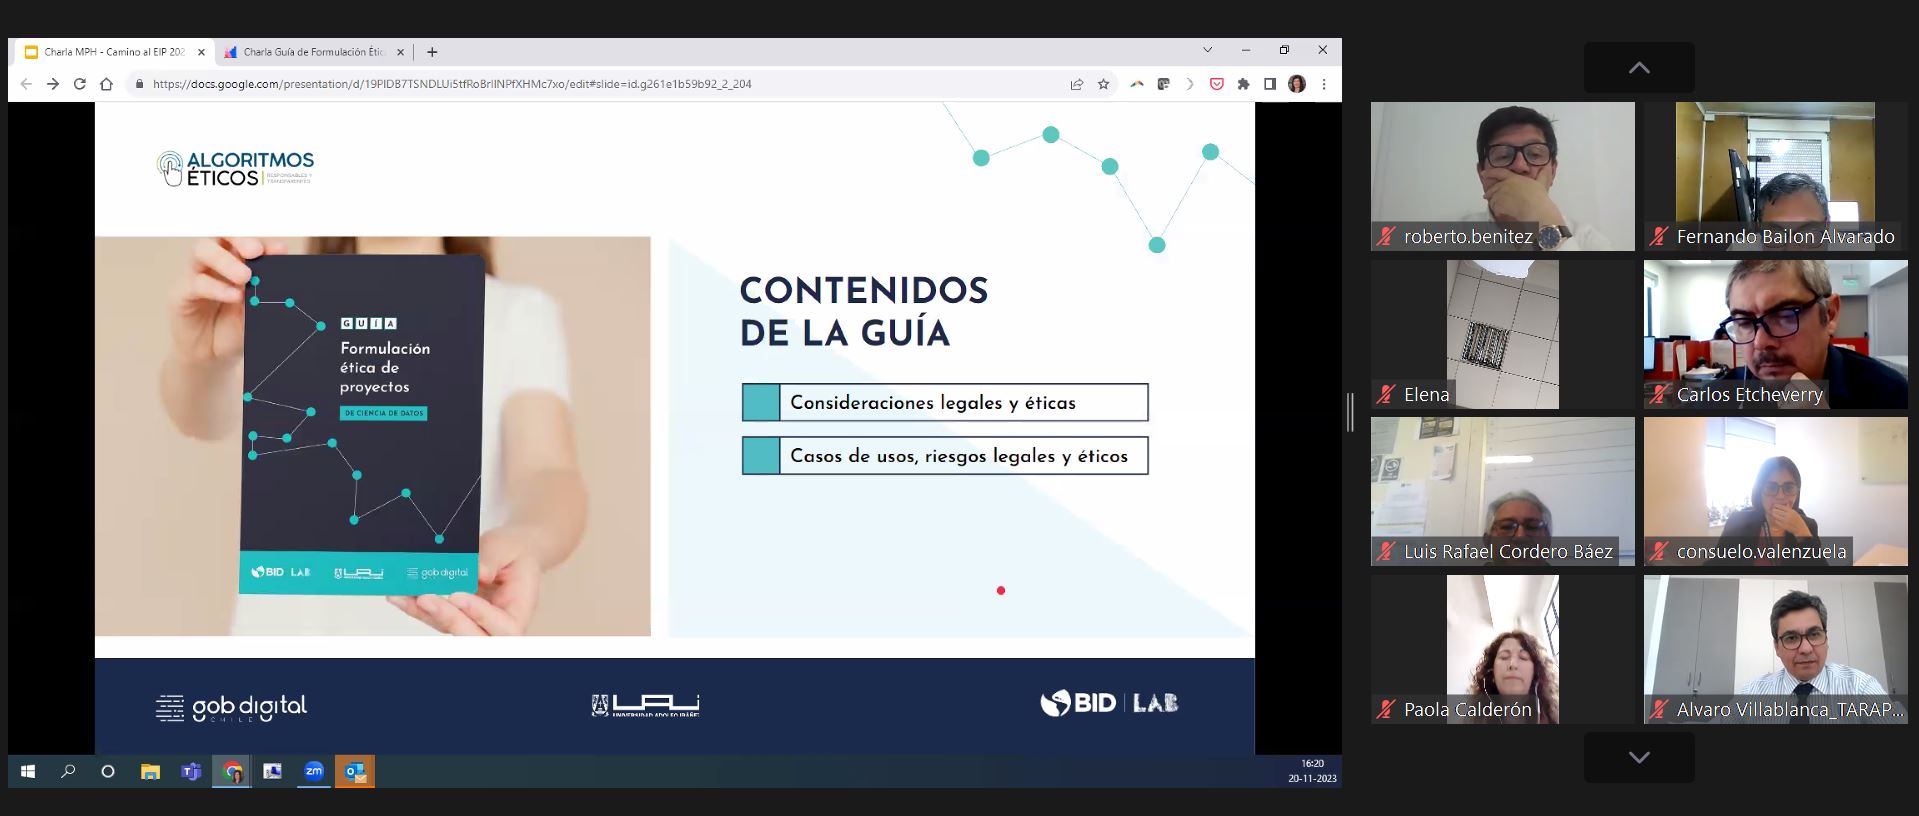Bookmark this page with the star icon
The width and height of the screenshot is (1919, 816).
coord(1103,84)
